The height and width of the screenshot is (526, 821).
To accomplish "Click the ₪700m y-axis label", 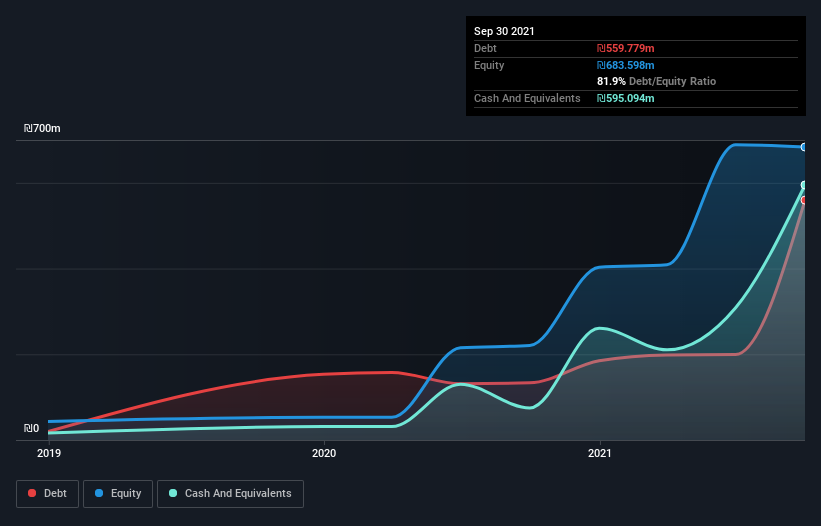I will tap(42, 128).
